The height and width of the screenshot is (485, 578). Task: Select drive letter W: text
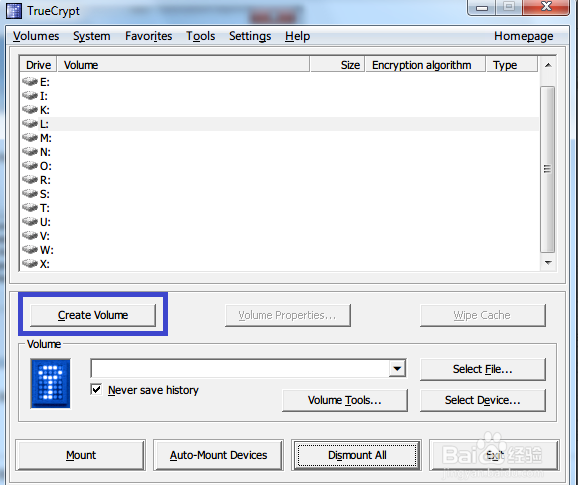tap(46, 250)
